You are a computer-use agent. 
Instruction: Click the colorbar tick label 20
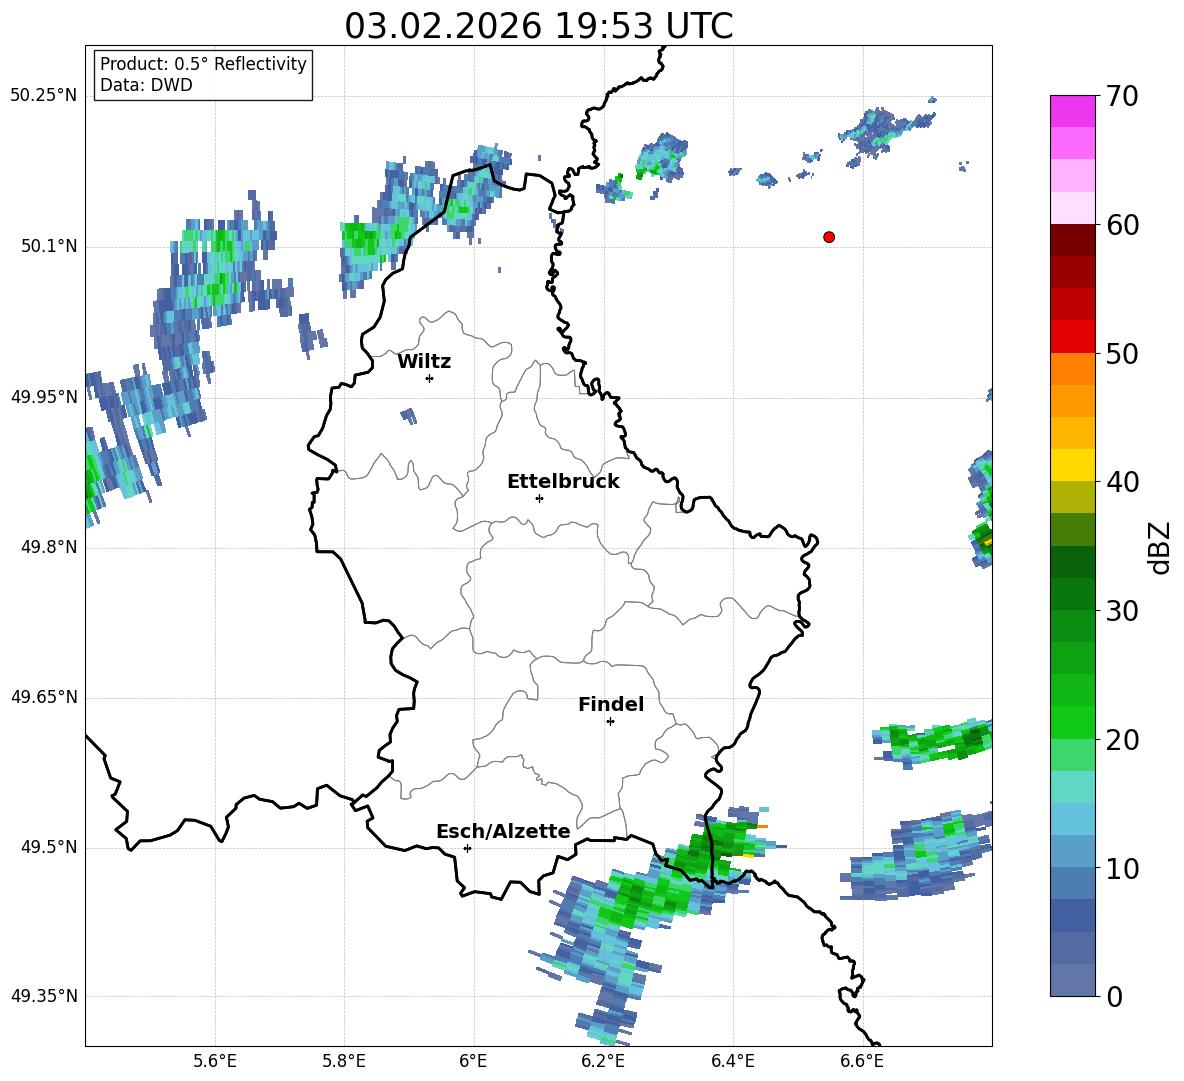click(x=1122, y=739)
